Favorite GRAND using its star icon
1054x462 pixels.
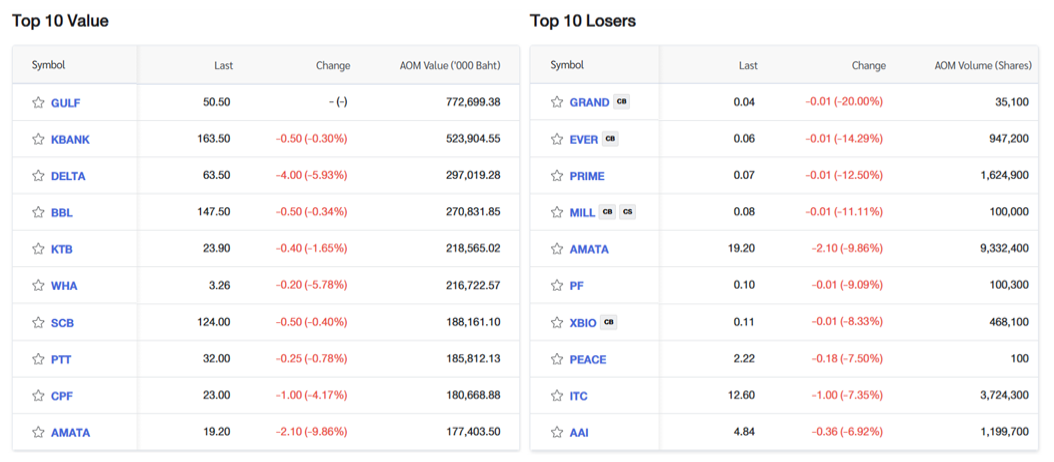[557, 102]
